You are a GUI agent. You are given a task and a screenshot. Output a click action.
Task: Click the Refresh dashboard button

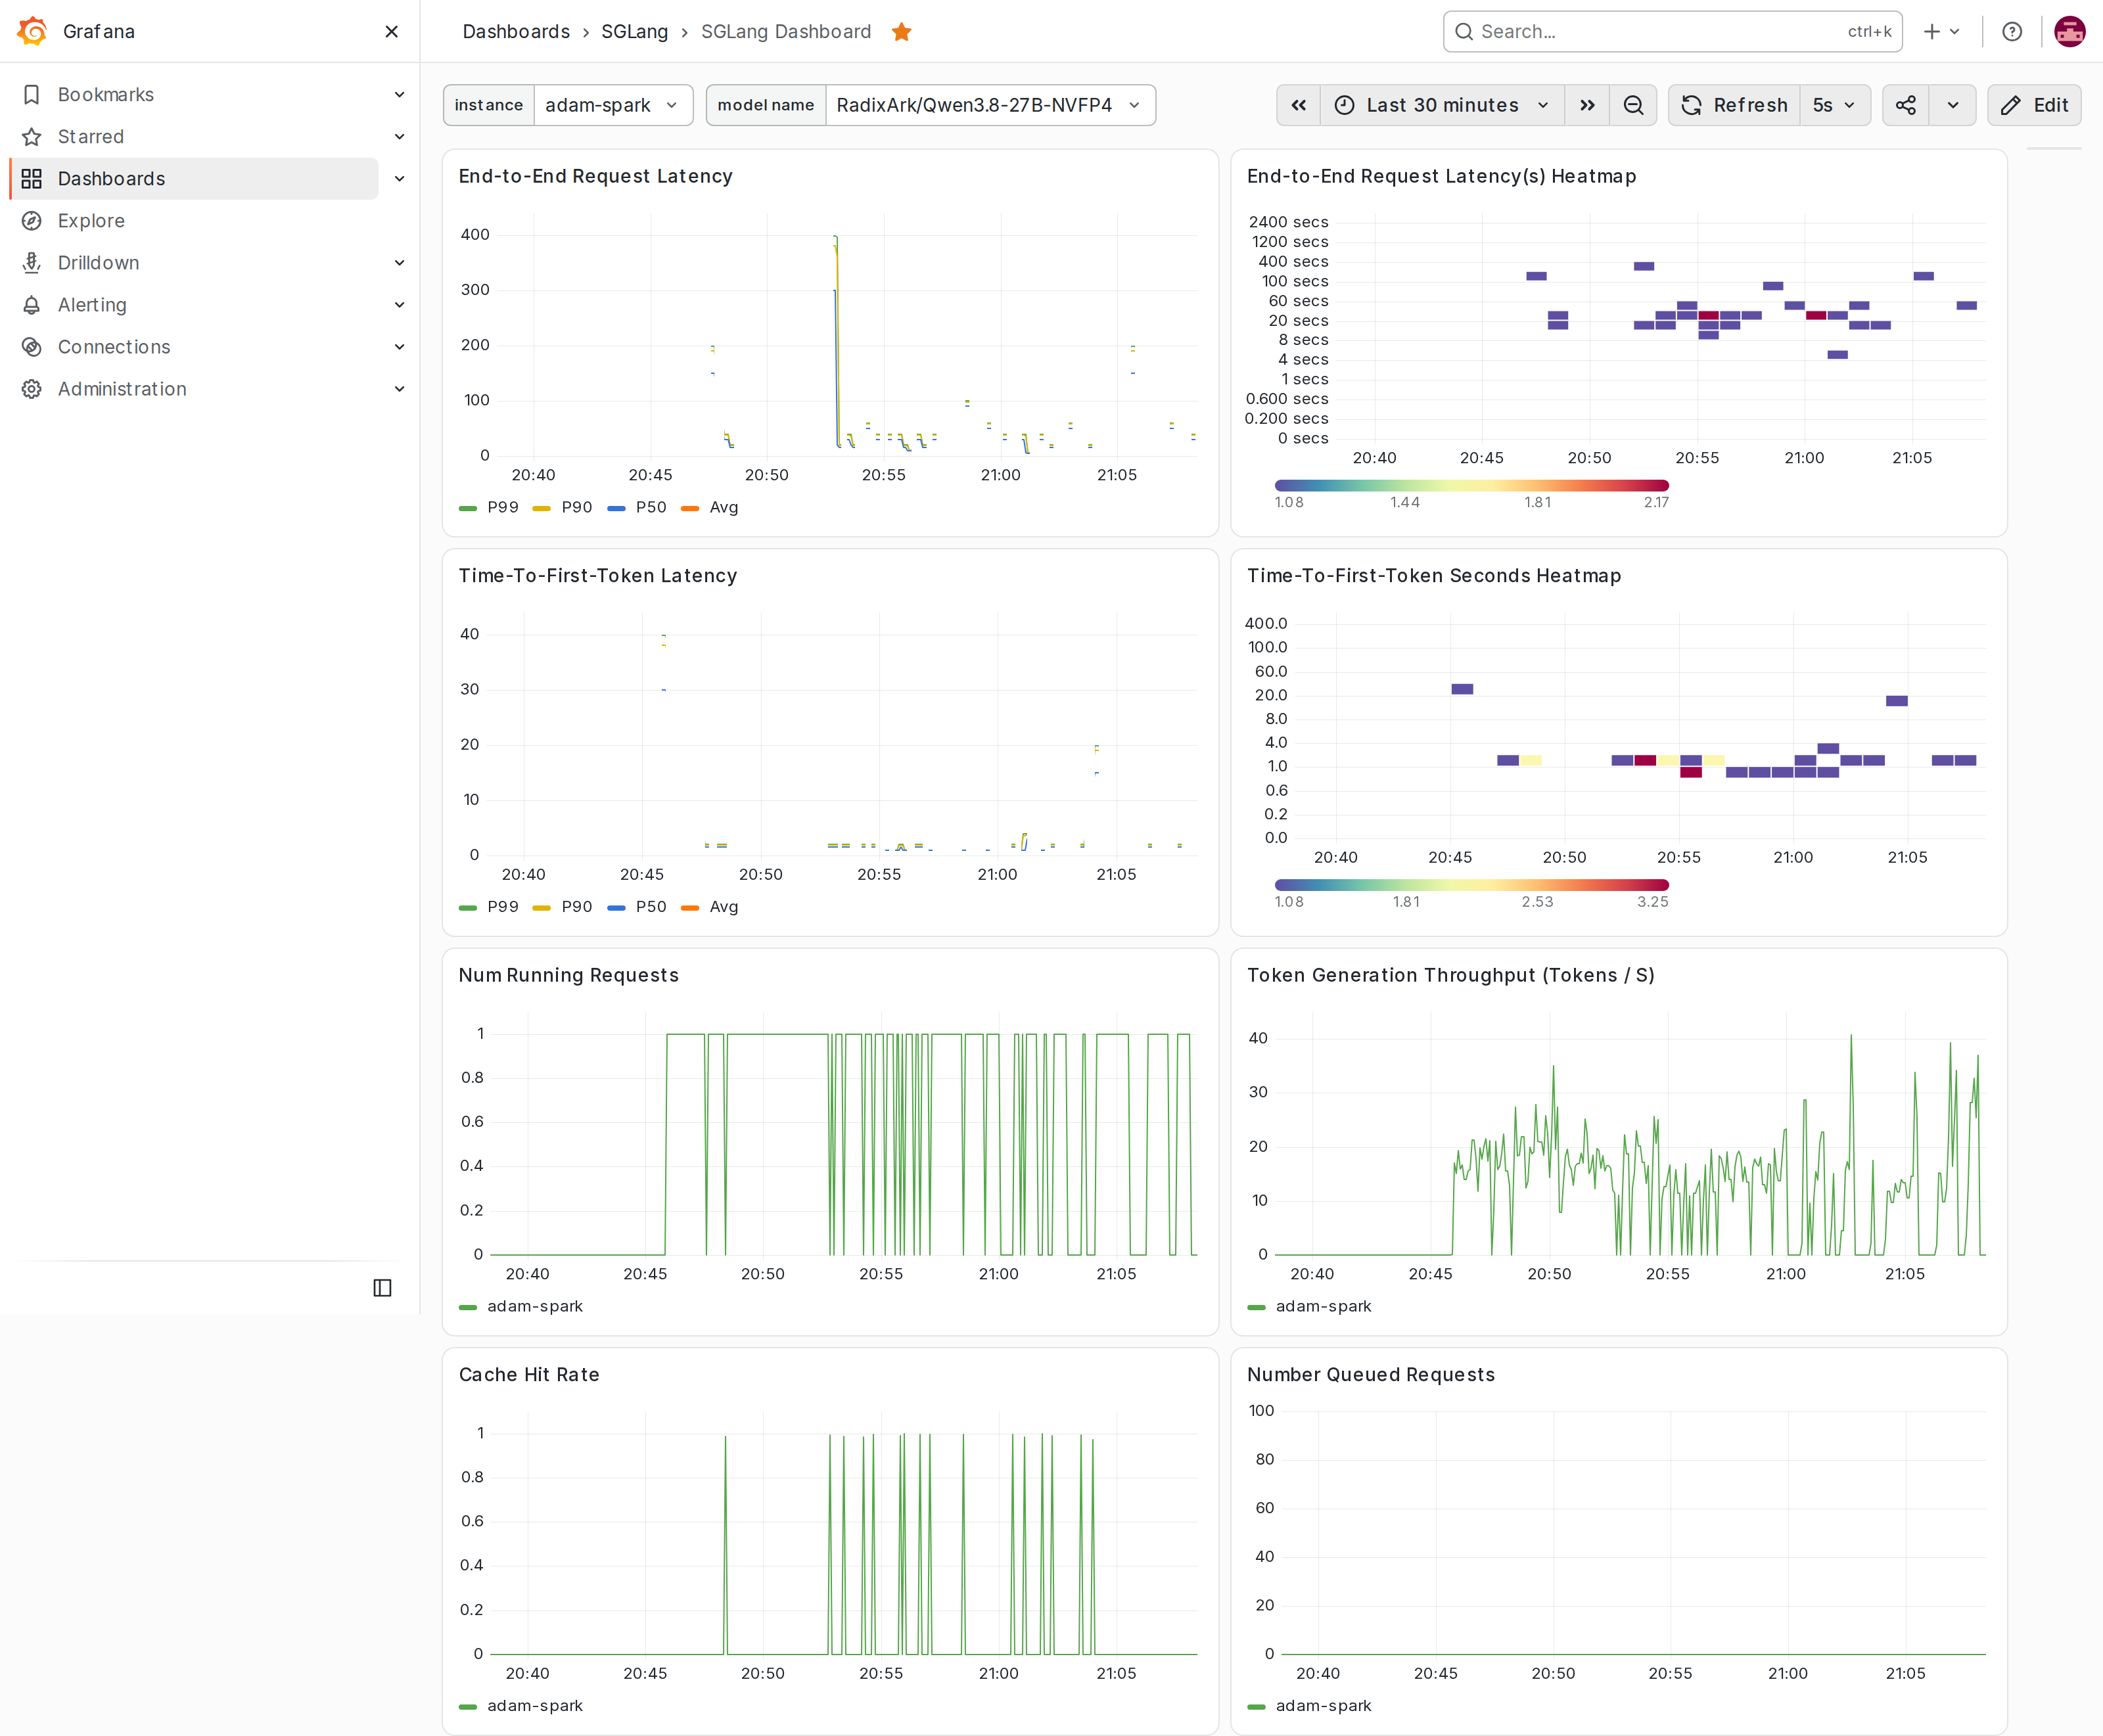1735,105
